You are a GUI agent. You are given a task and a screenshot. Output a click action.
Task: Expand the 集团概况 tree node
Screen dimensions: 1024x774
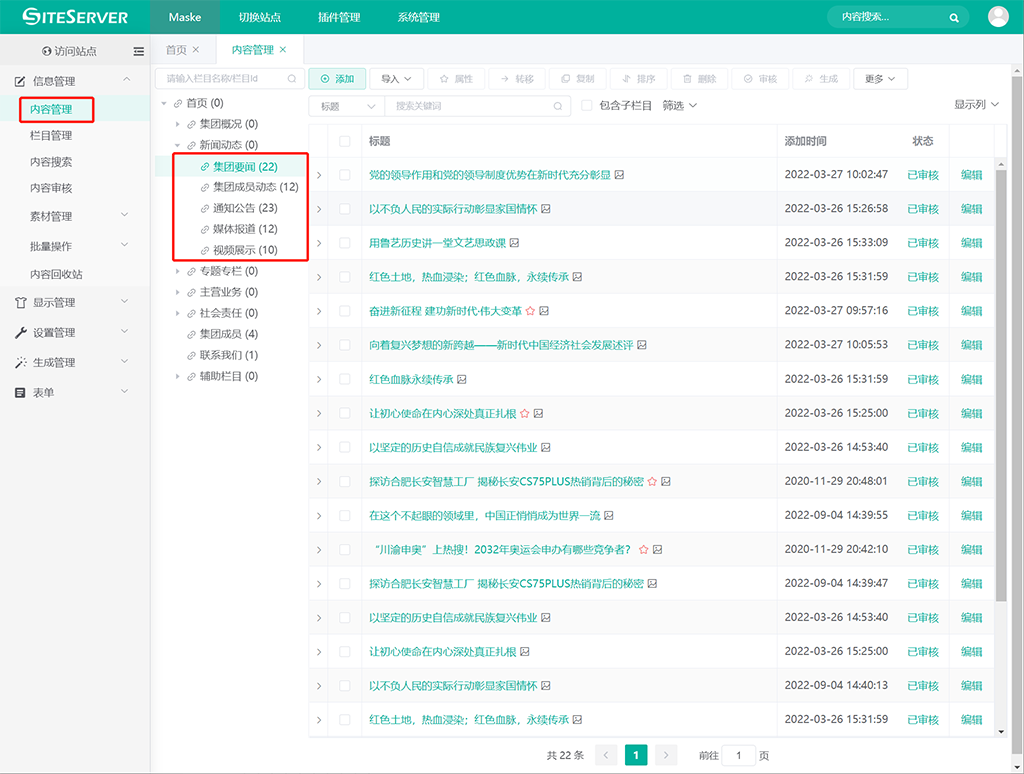[x=178, y=124]
